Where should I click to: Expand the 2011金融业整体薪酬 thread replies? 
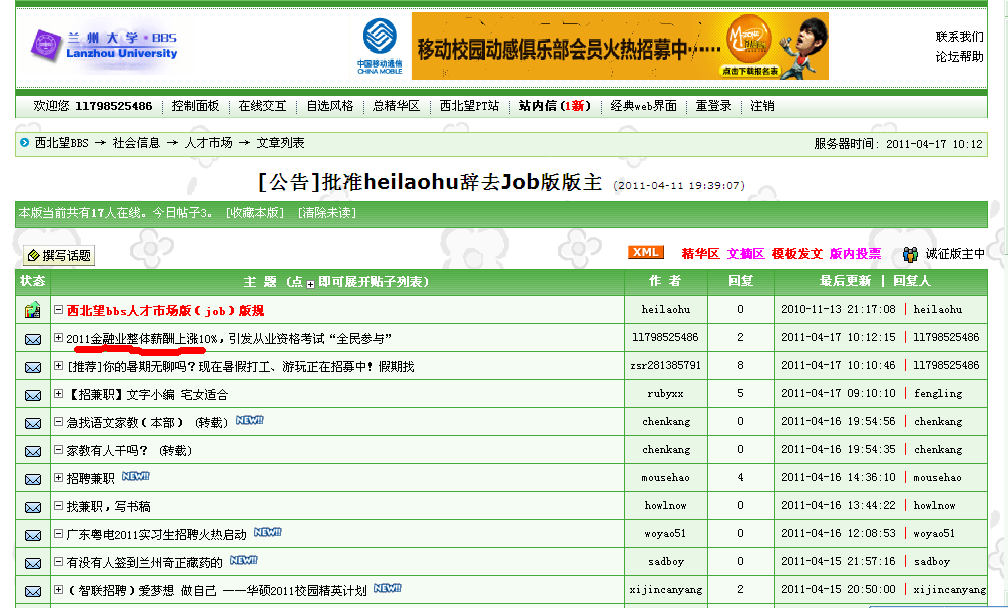tap(59, 338)
